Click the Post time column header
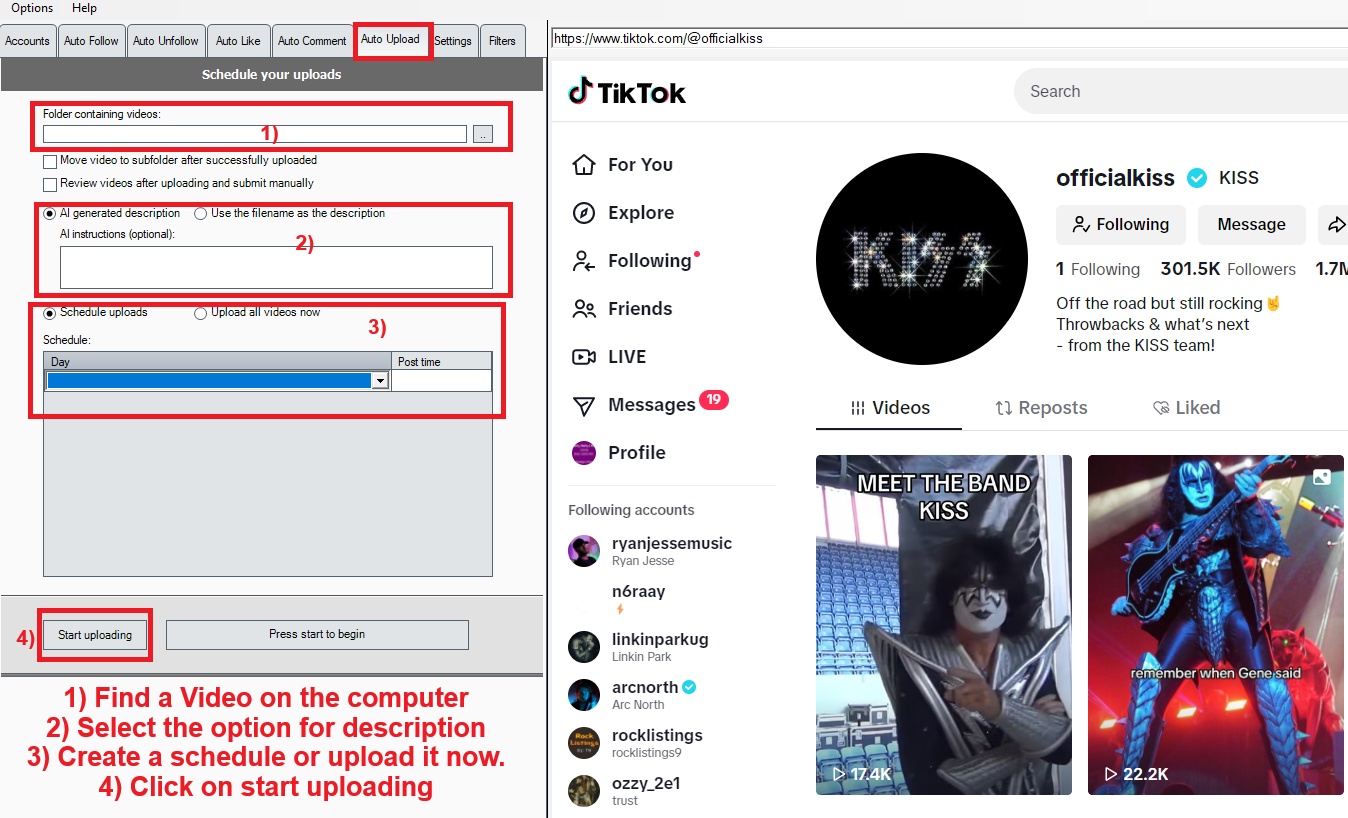This screenshot has width=1348, height=818. click(x=442, y=362)
